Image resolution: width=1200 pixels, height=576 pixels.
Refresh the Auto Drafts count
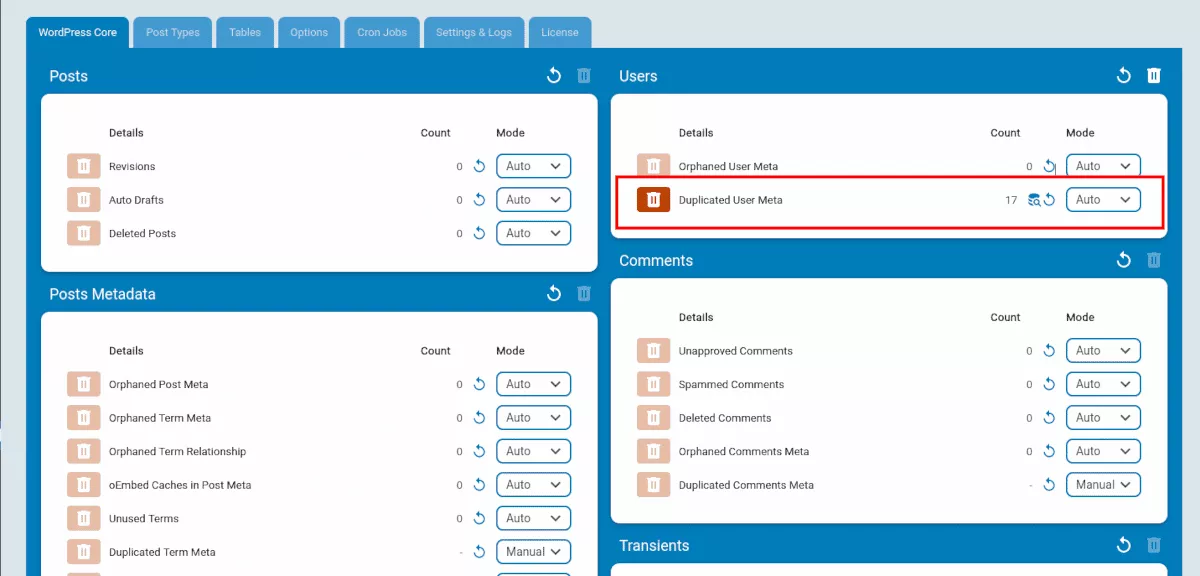click(x=479, y=200)
